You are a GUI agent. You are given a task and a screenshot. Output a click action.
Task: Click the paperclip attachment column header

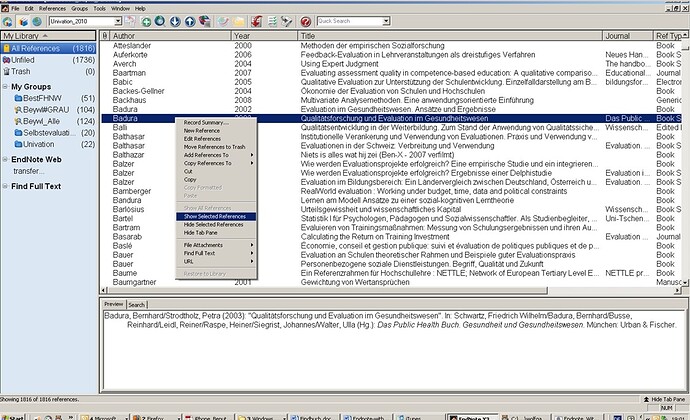point(105,36)
